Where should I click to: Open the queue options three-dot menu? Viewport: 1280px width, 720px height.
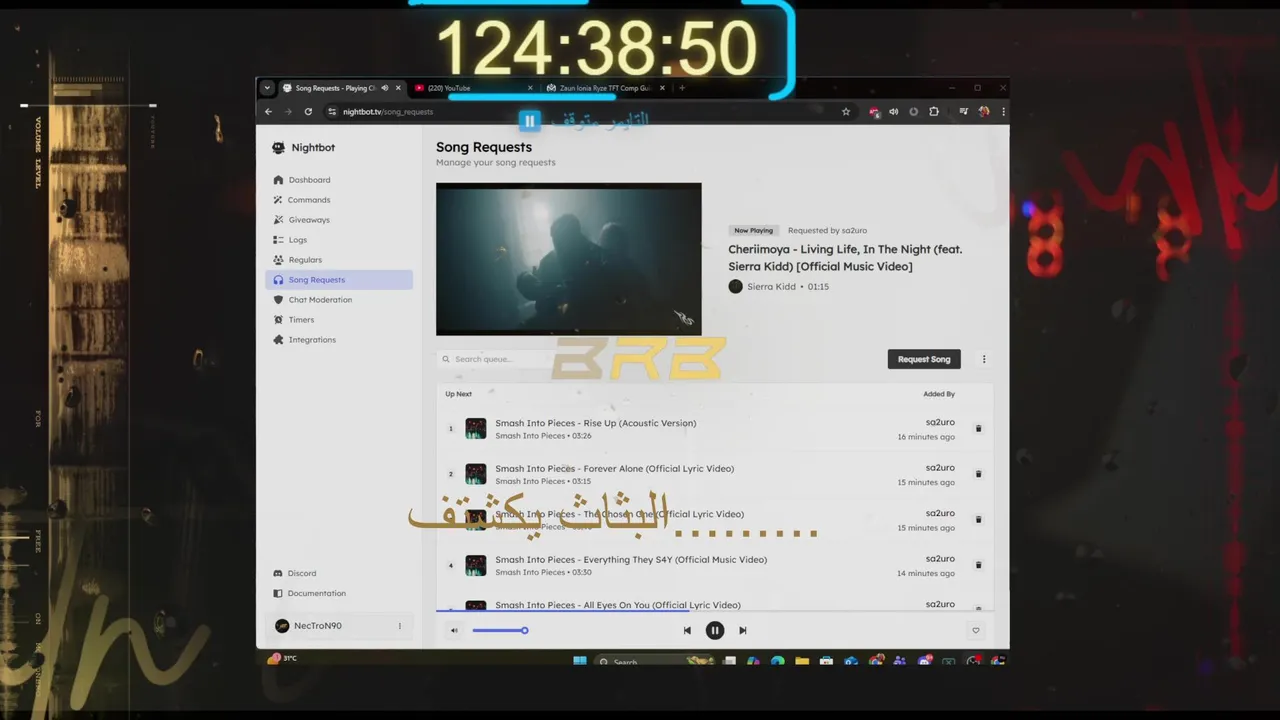pos(984,359)
